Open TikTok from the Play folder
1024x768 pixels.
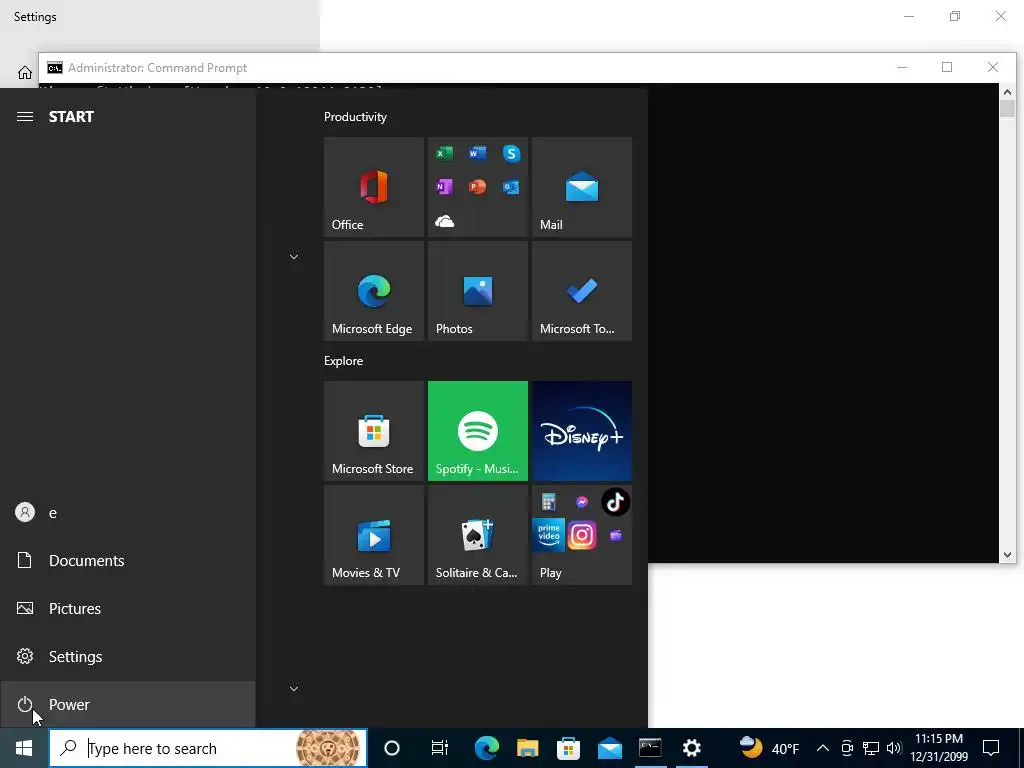(615, 502)
